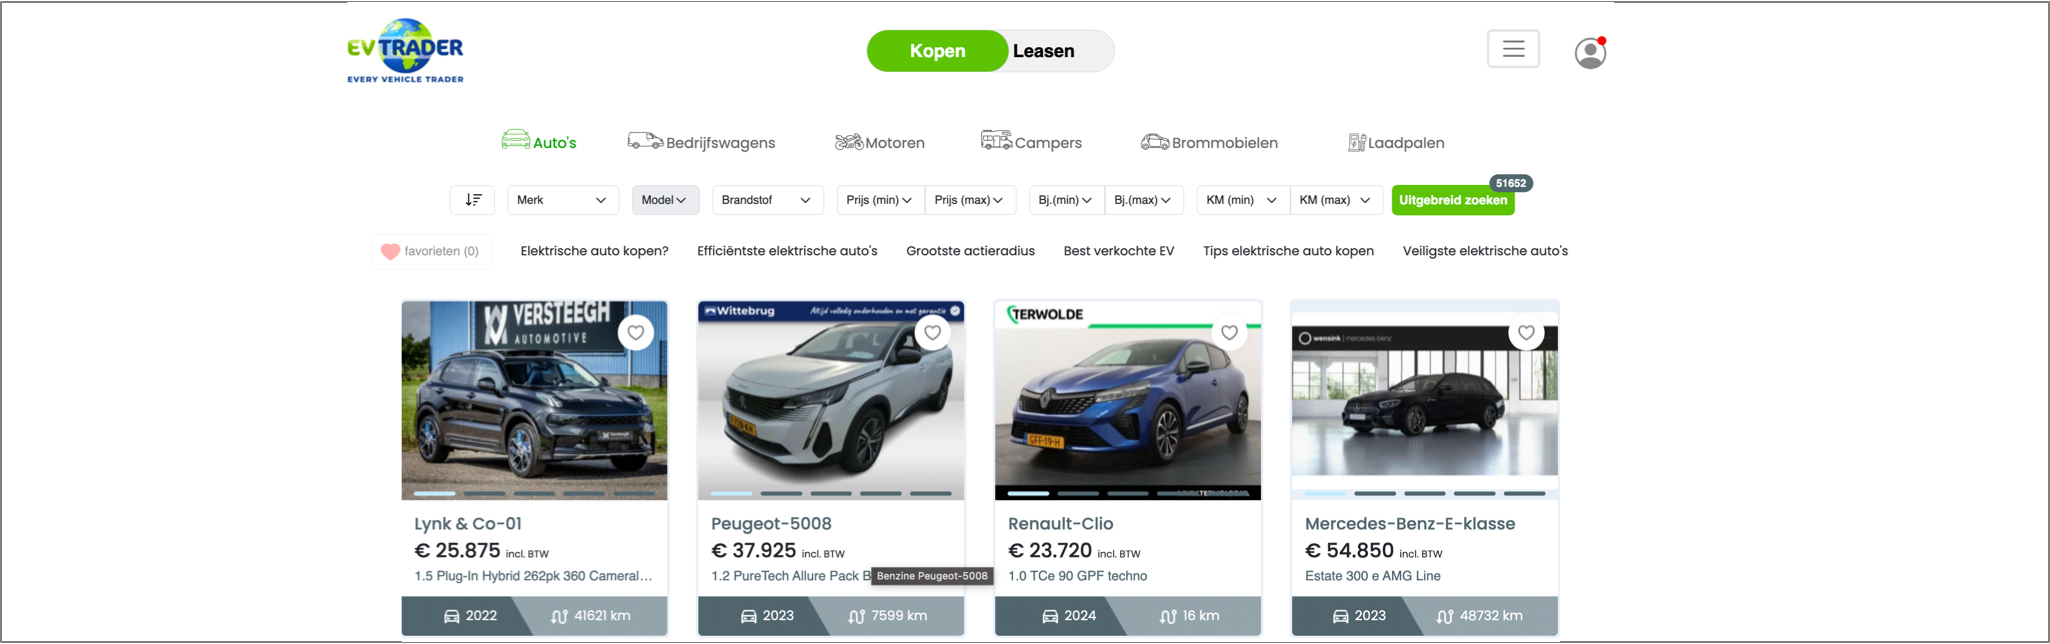
Task: Click Uitgebreid zoeken button
Action: 1453,200
